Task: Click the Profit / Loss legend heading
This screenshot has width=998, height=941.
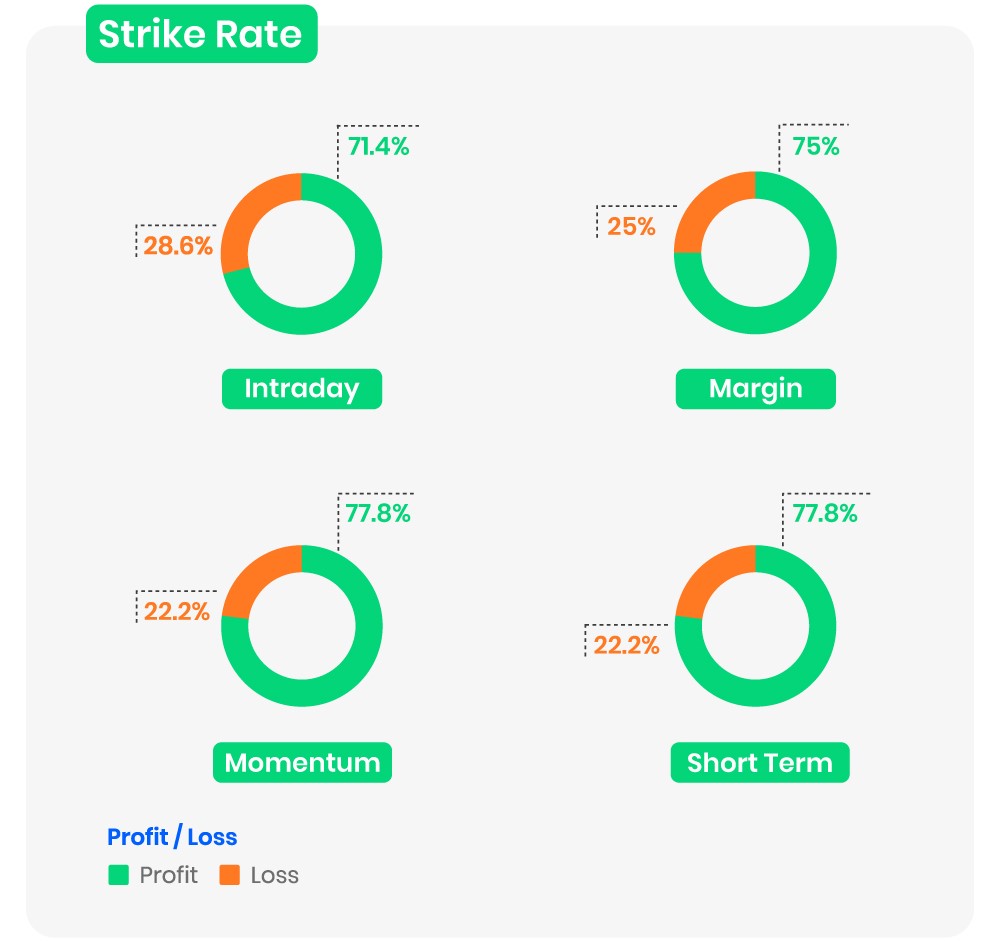Action: coord(172,837)
